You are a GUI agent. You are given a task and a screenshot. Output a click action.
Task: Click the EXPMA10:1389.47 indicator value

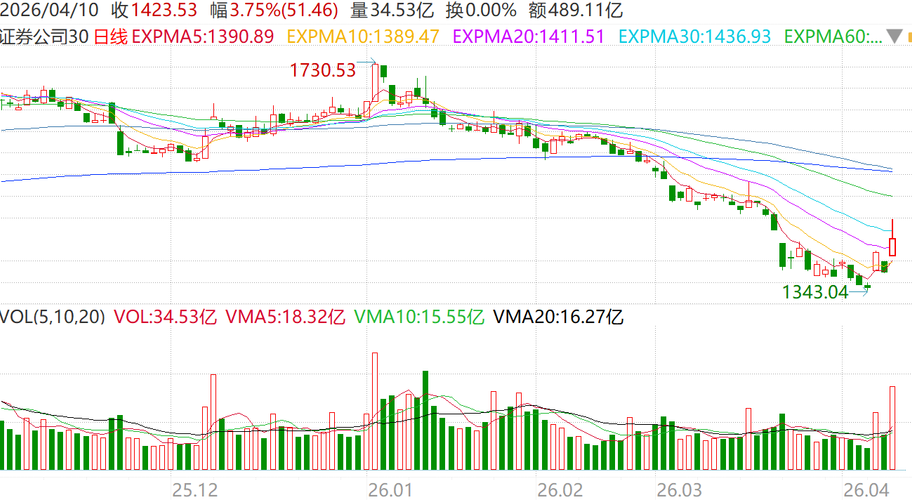tap(363, 37)
